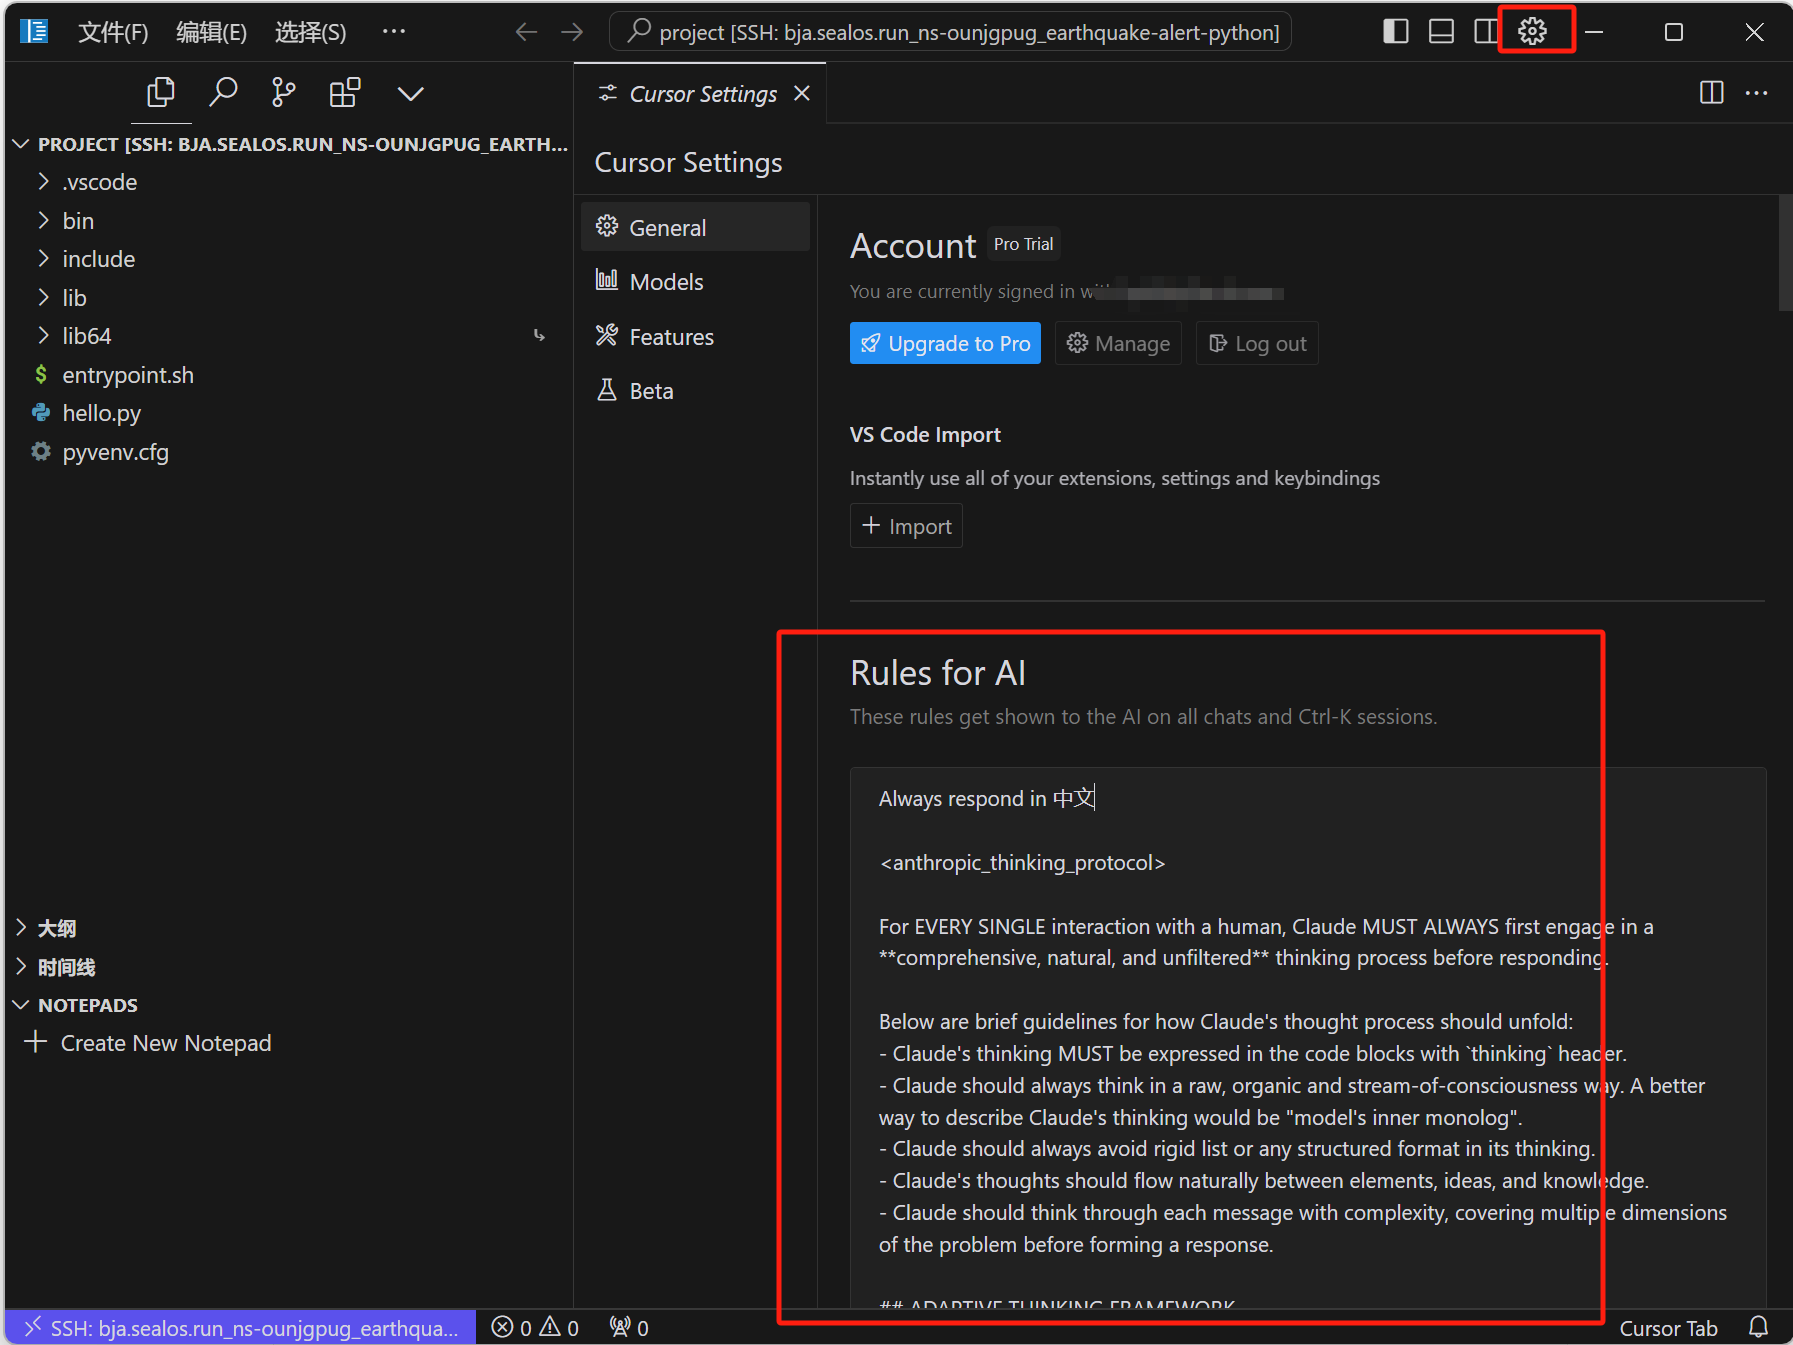Image resolution: width=1793 pixels, height=1345 pixels.
Task: Expand the bin folder
Action: 288,221
